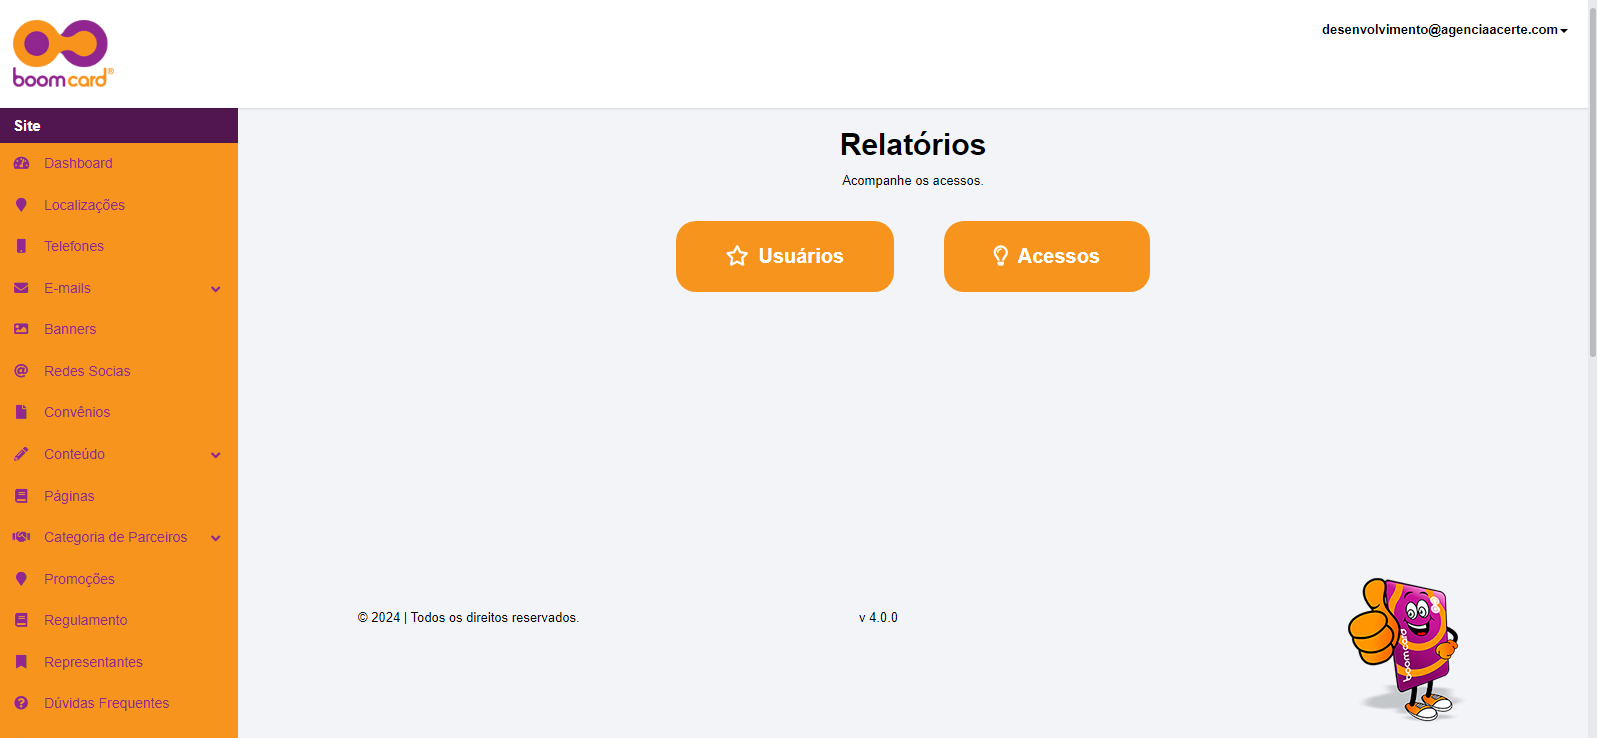Select Promoções in the sidebar
The image size is (1597, 738).
tap(79, 579)
